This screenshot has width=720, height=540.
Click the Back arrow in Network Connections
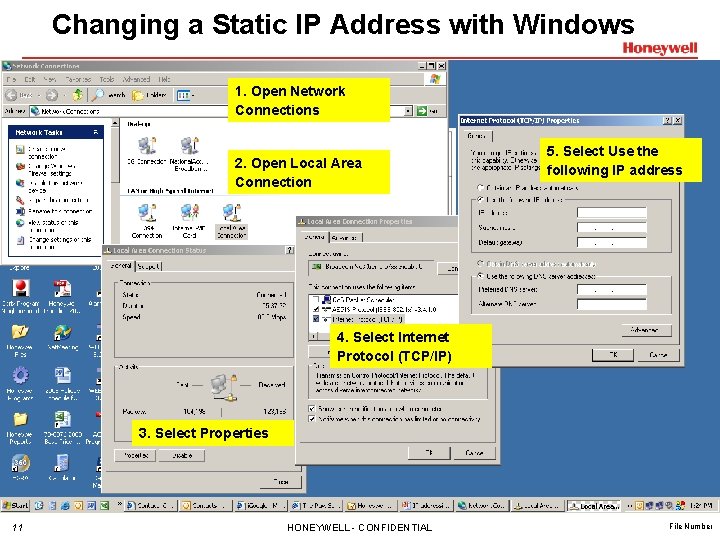[11, 95]
